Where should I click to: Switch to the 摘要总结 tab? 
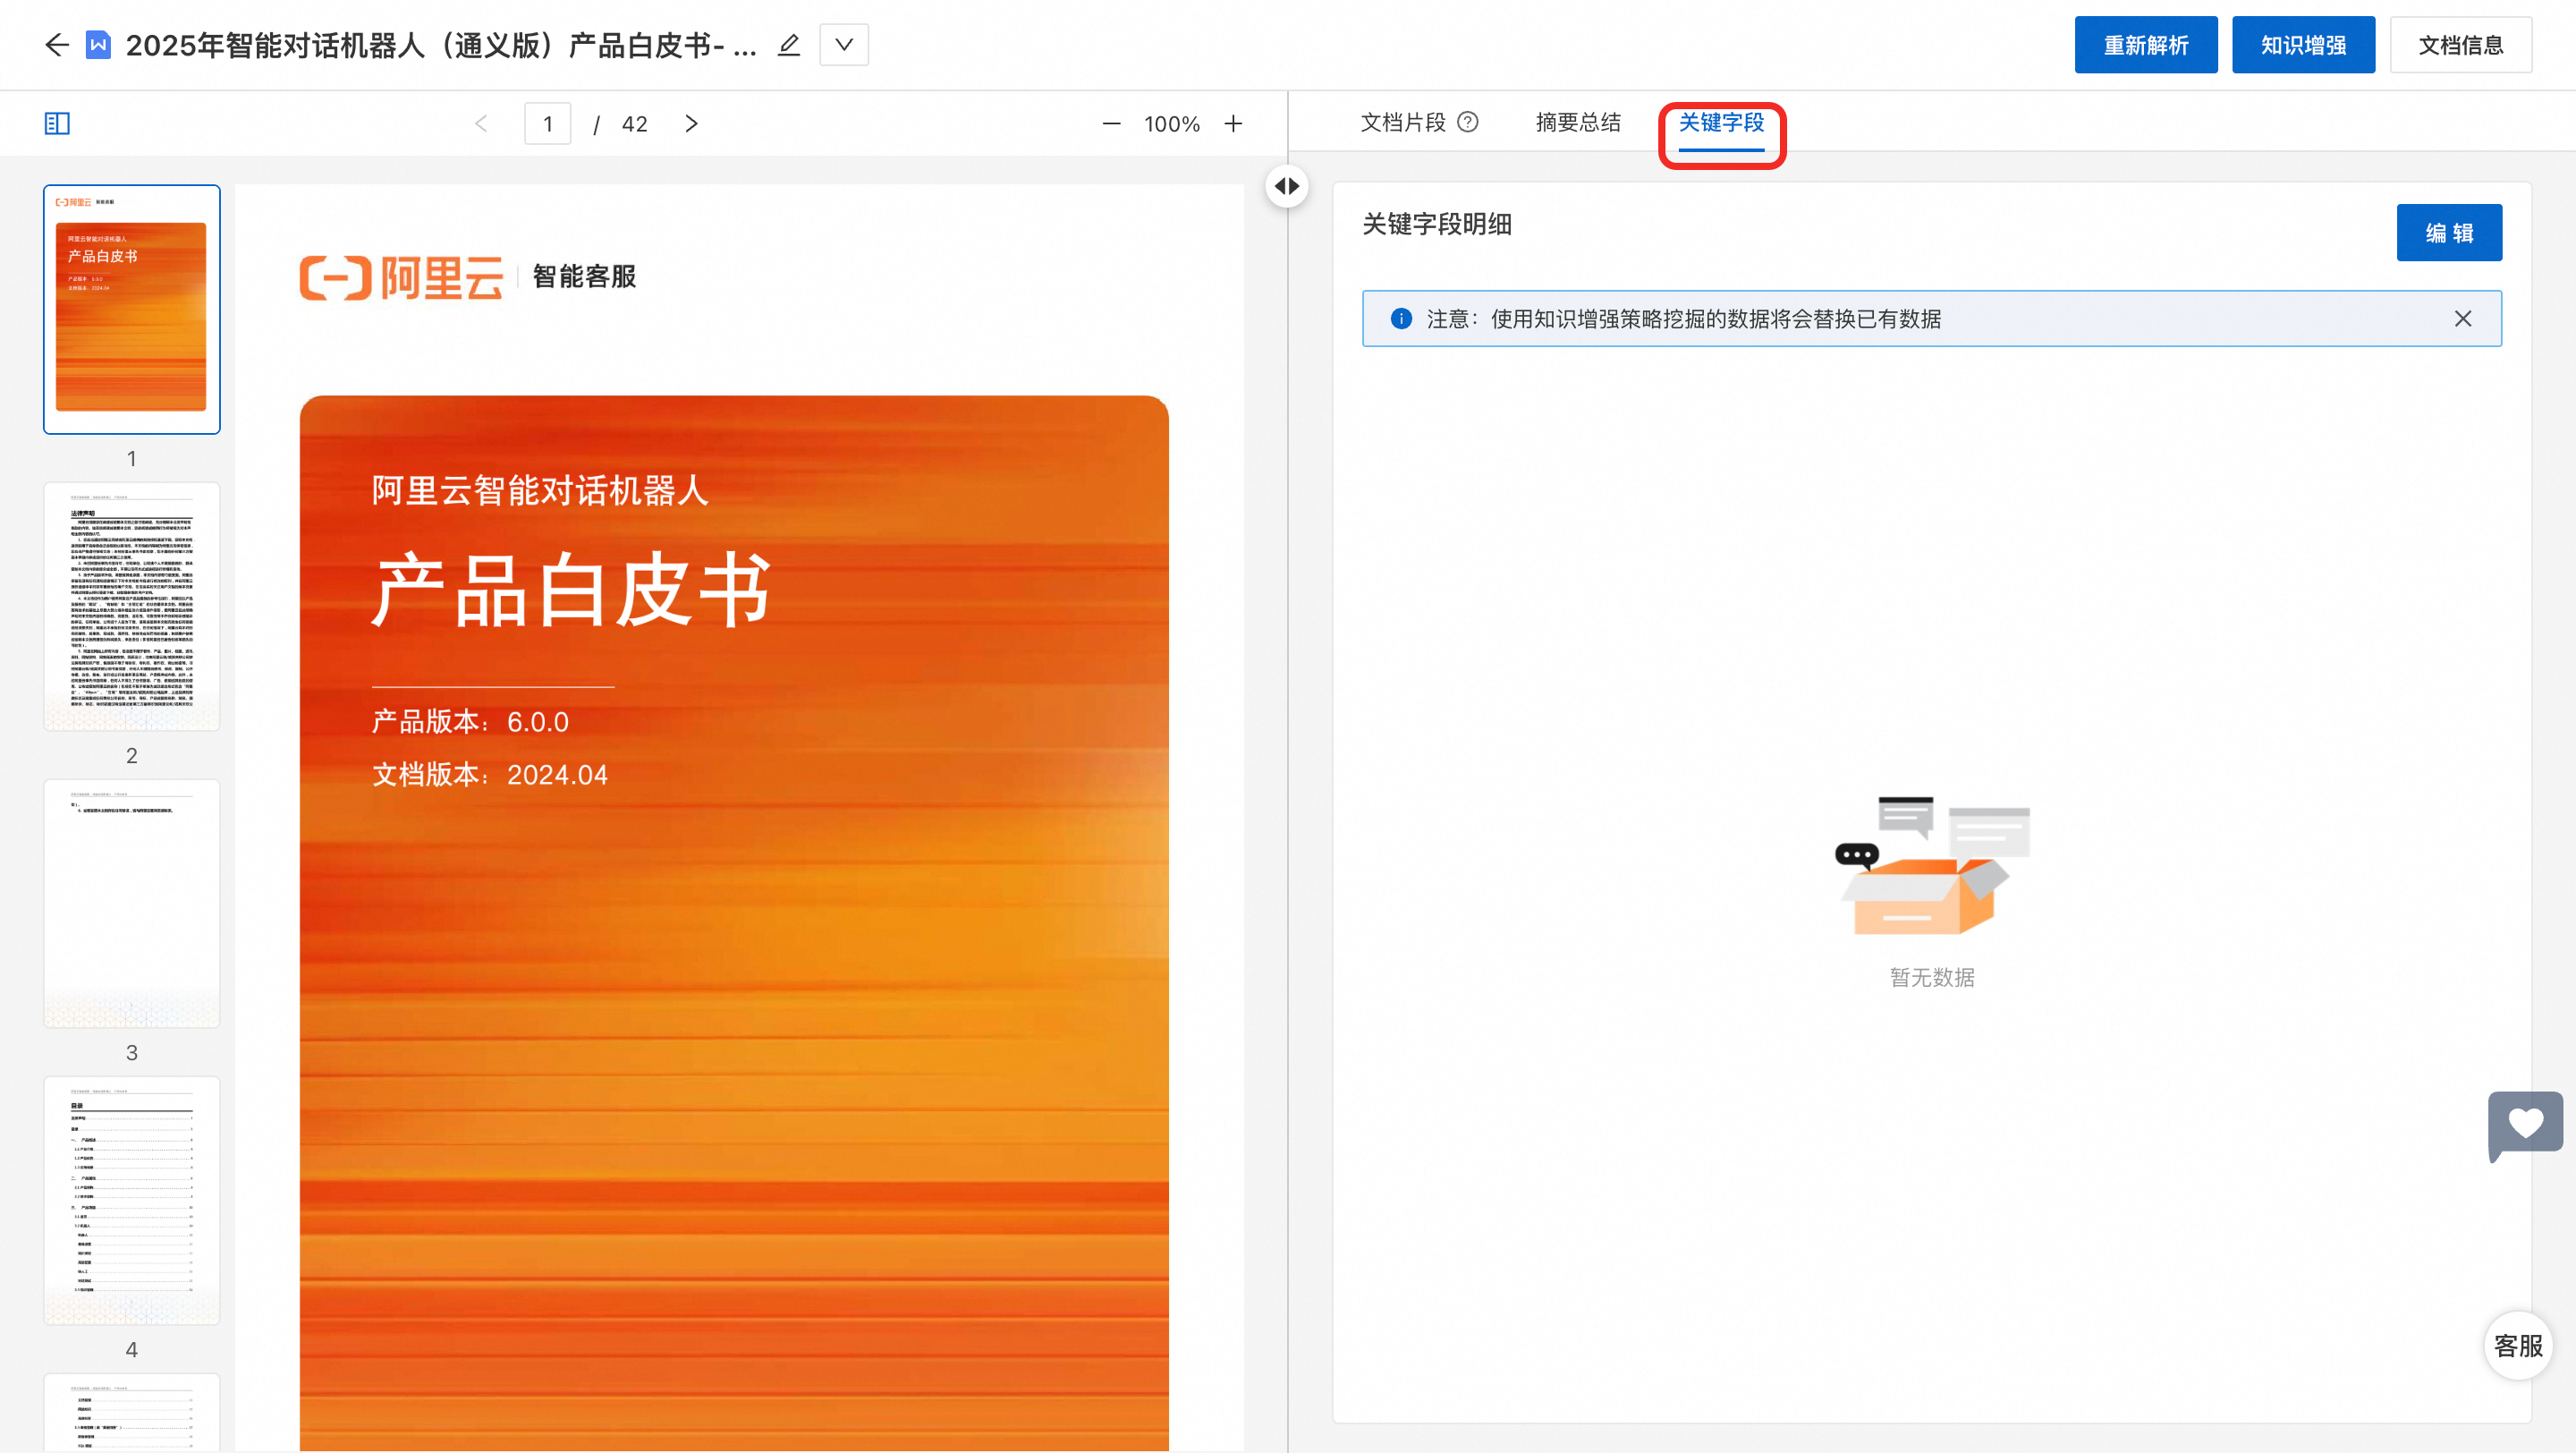tap(1578, 122)
